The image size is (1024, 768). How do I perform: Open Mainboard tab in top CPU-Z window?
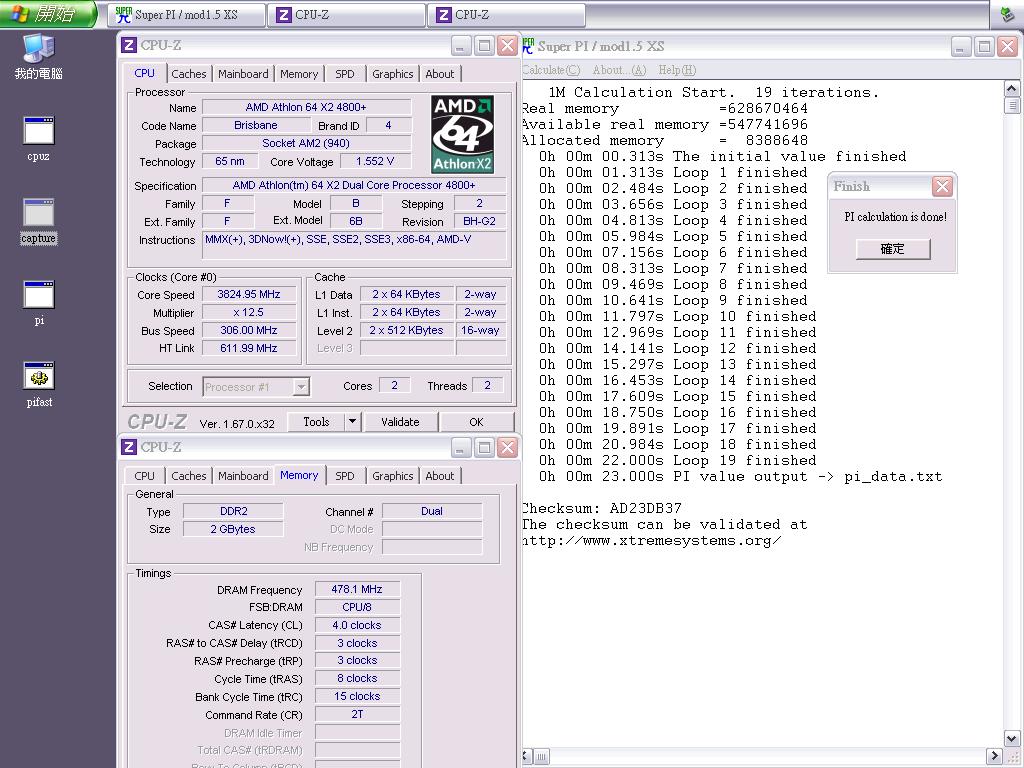(243, 74)
